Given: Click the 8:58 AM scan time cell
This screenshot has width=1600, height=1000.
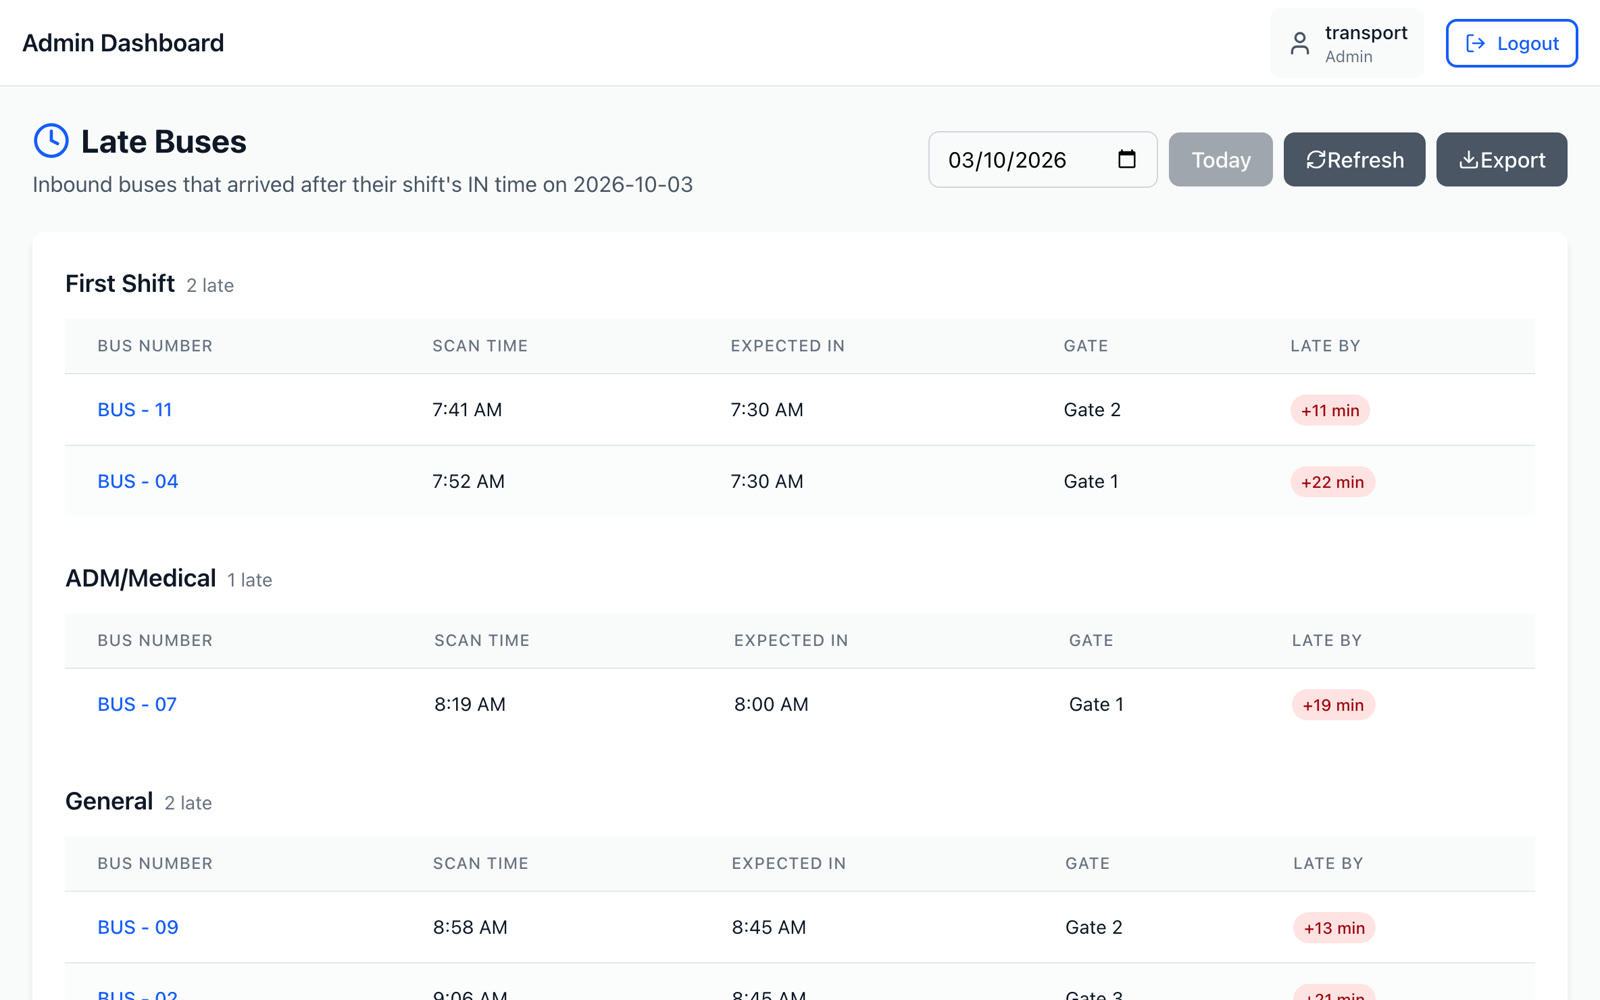Looking at the screenshot, I should point(470,928).
